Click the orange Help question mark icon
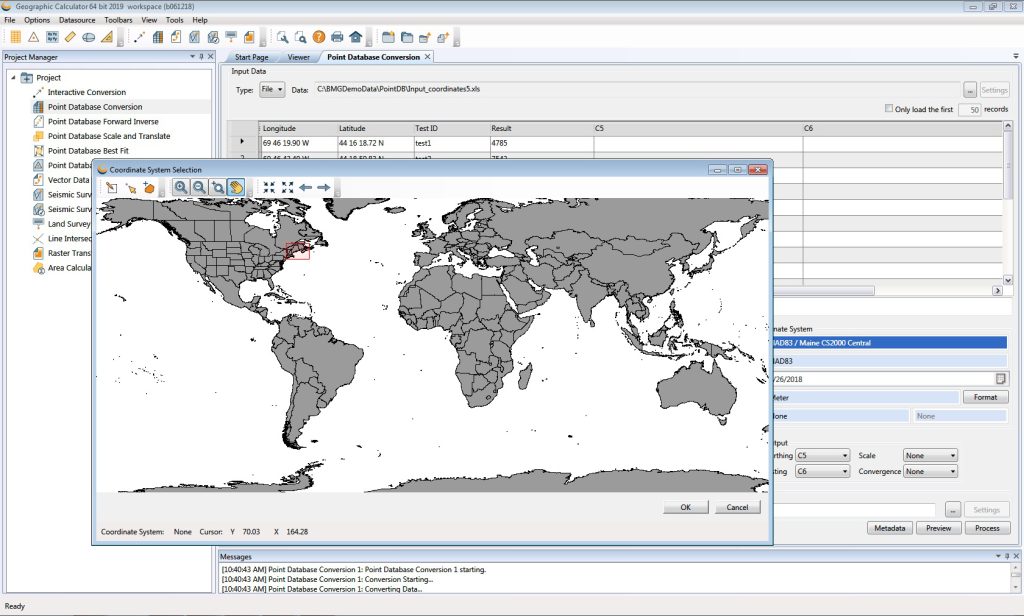The image size is (1024, 616). pos(319,37)
